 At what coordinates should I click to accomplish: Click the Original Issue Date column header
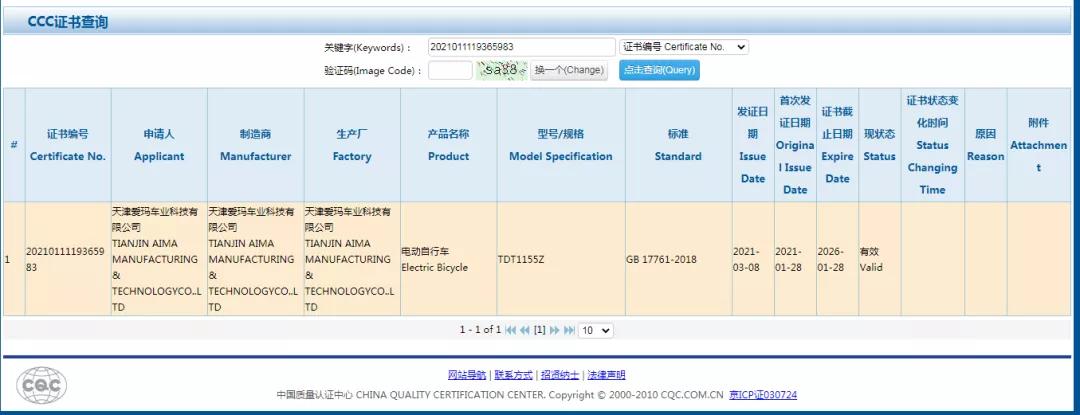(x=795, y=145)
